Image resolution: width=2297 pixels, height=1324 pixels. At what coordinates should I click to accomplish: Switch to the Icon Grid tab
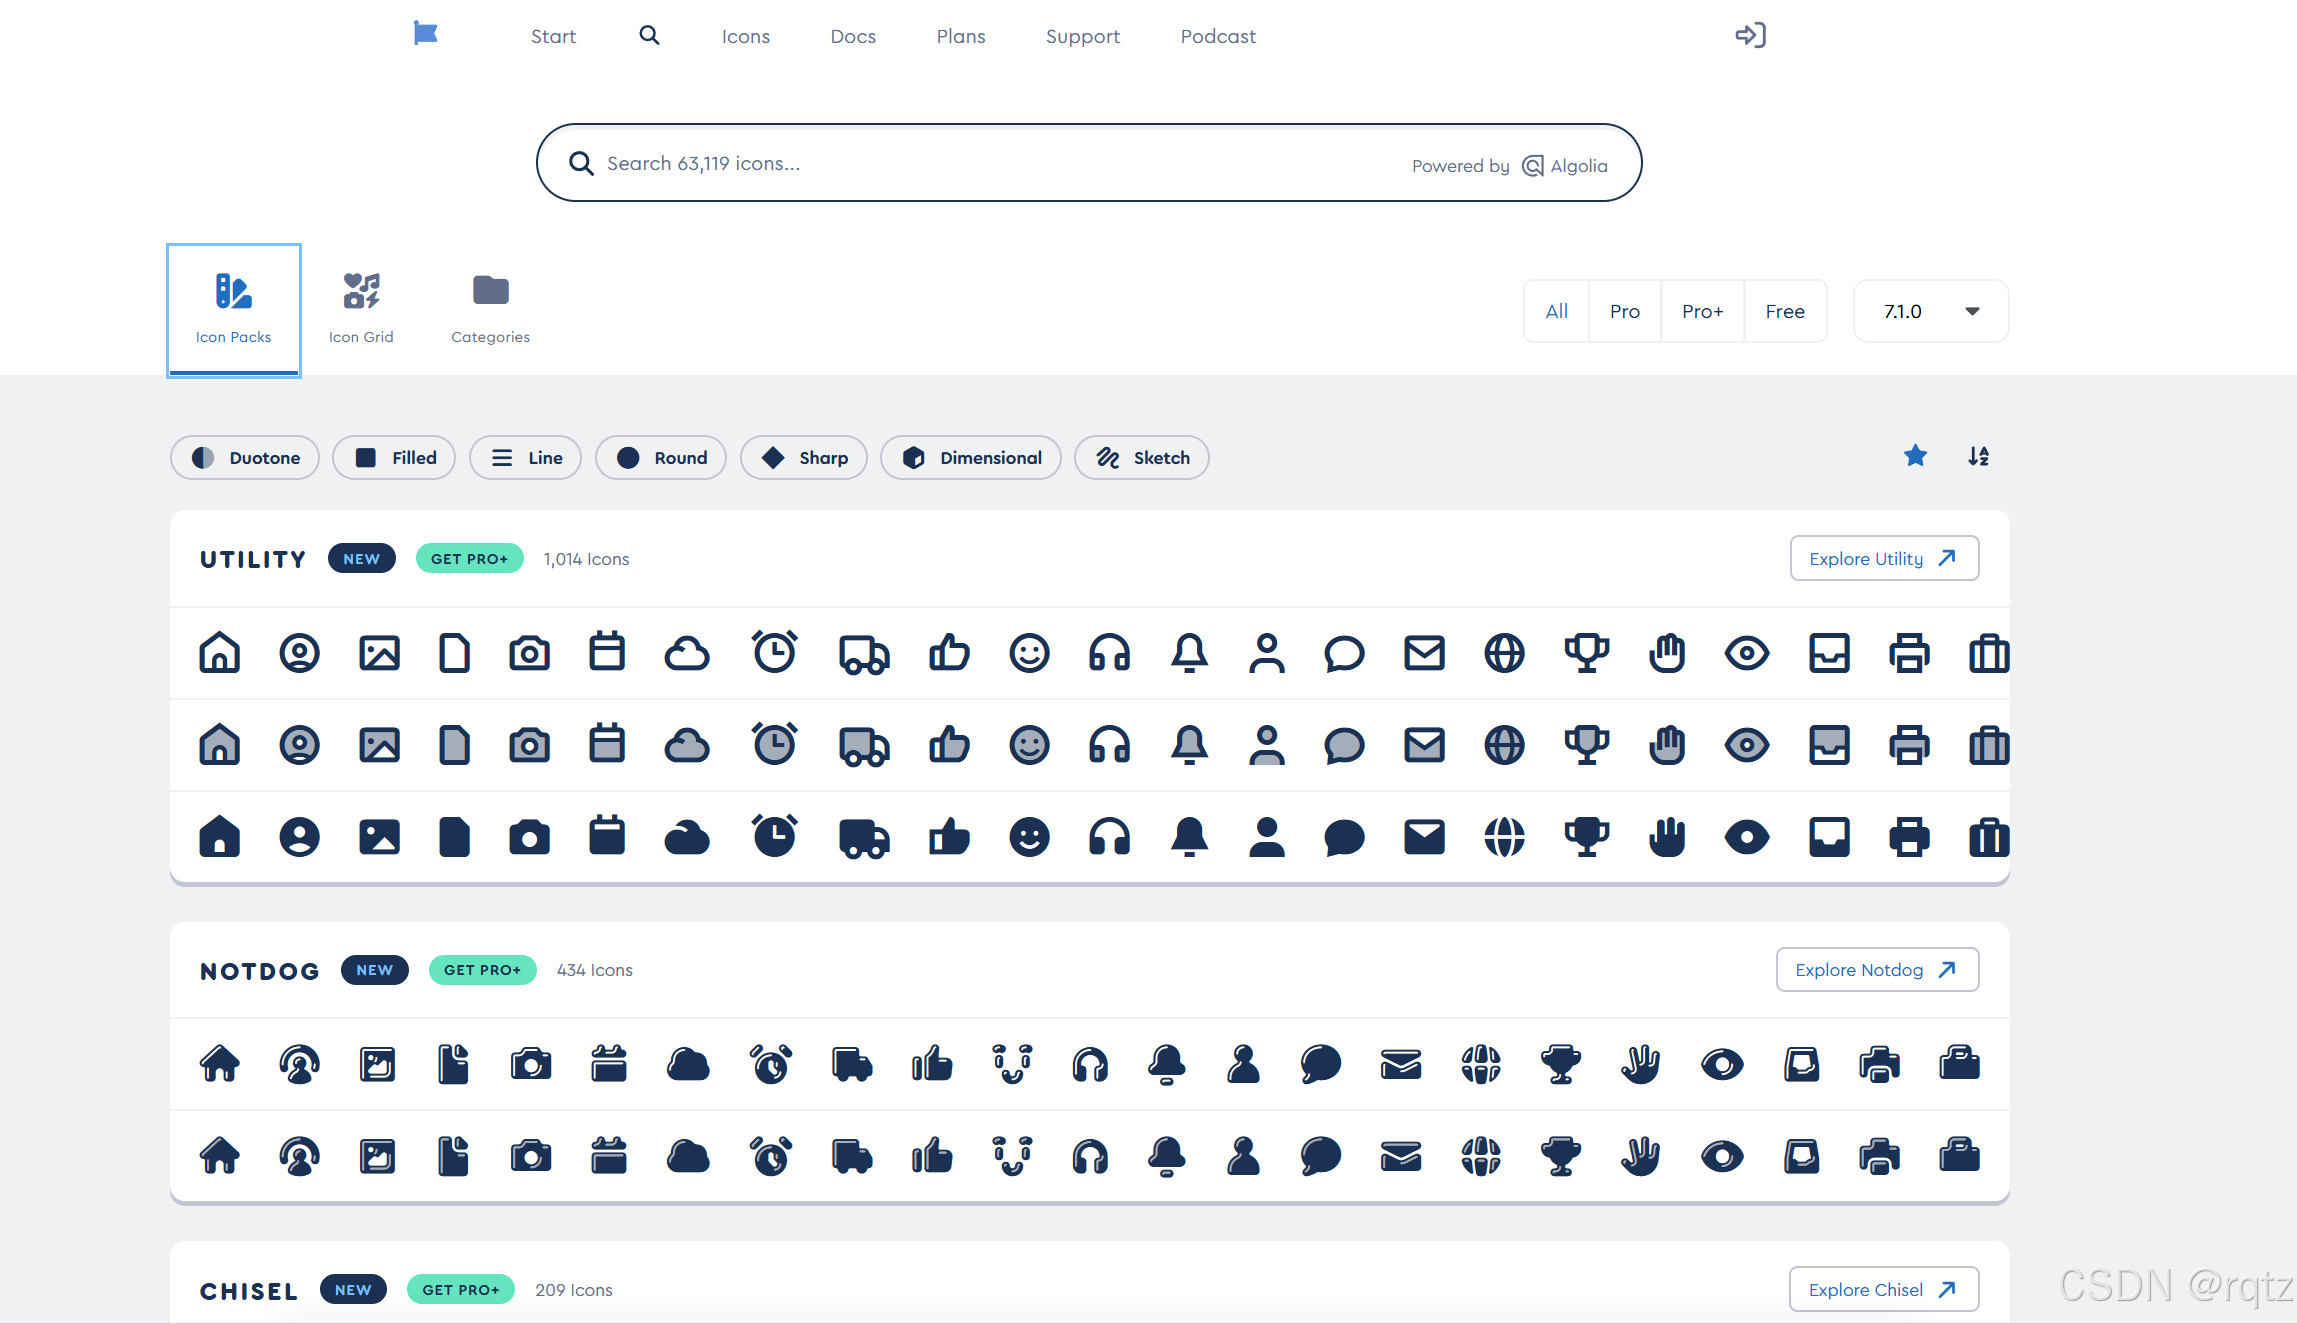[x=361, y=309]
